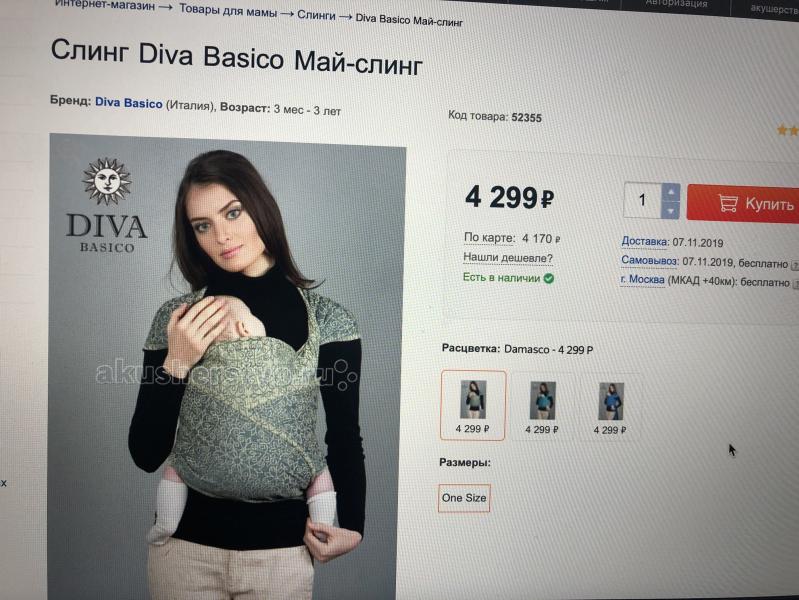
Task: Click the Нашли дешевле? link
Action: 508,258
